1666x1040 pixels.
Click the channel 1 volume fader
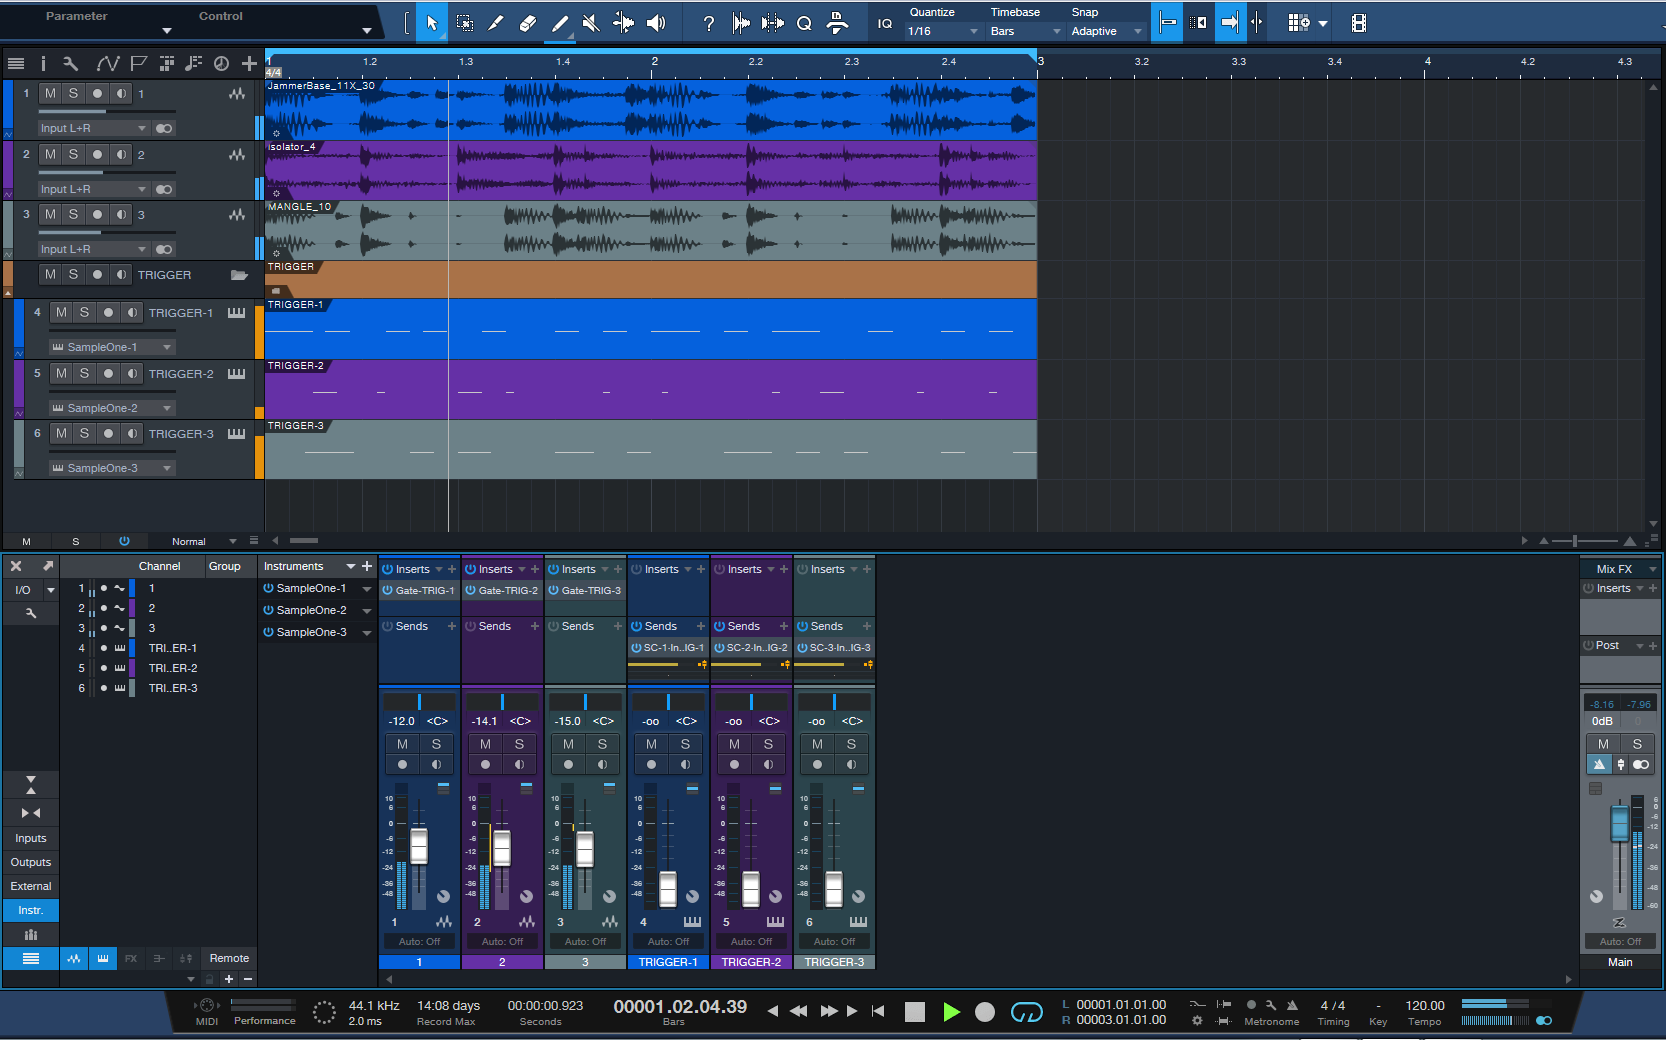click(x=419, y=847)
